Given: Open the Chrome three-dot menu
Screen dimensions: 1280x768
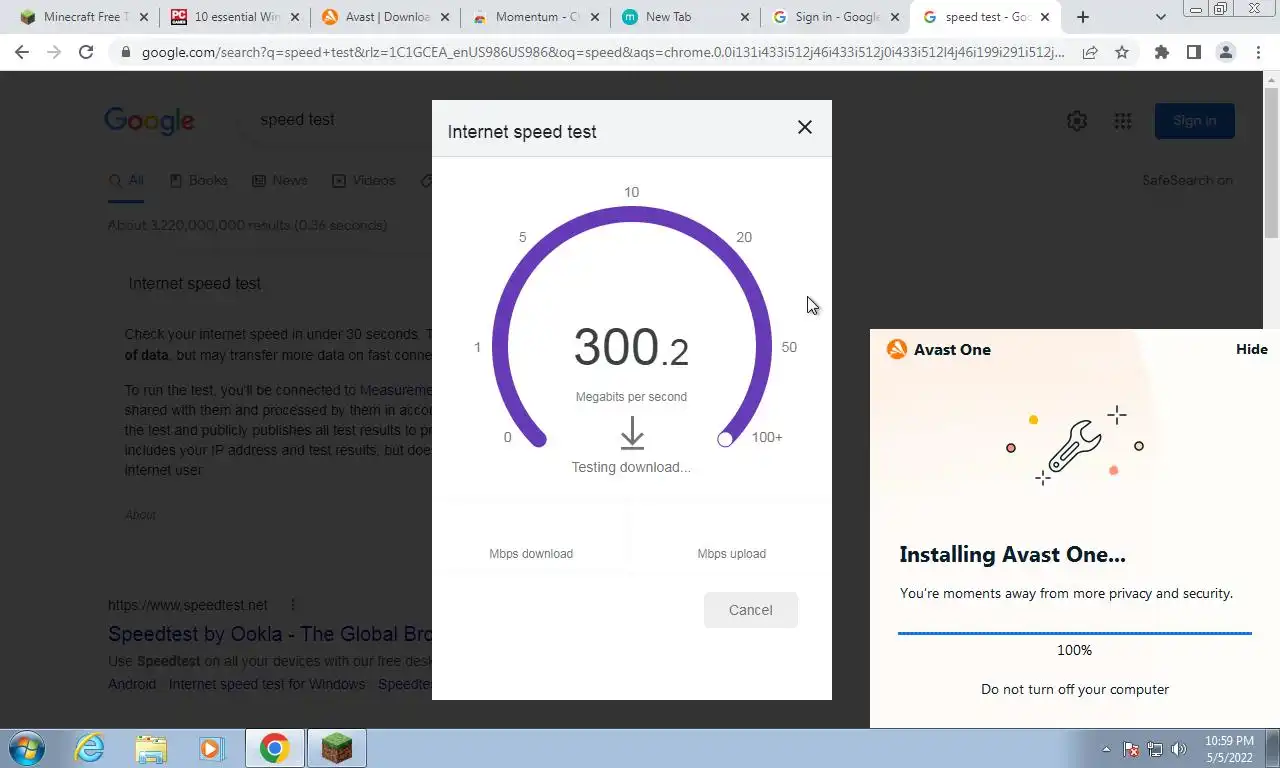Looking at the screenshot, I should [x=1257, y=52].
